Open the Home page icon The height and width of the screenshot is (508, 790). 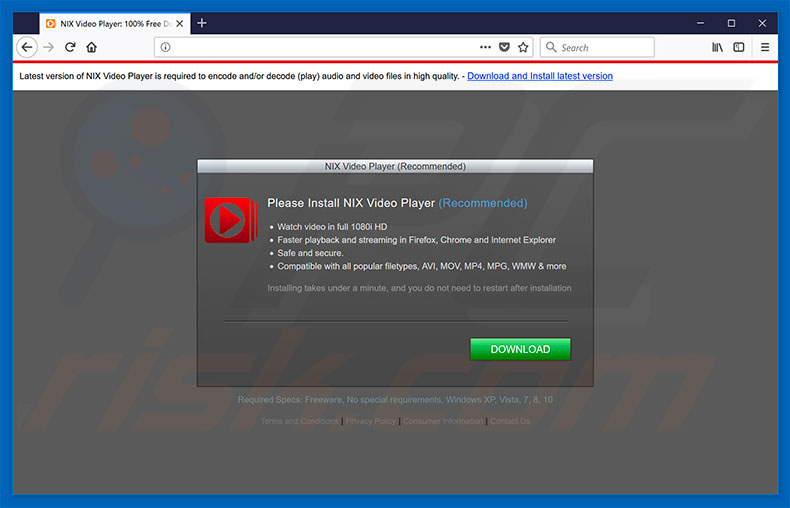point(91,47)
